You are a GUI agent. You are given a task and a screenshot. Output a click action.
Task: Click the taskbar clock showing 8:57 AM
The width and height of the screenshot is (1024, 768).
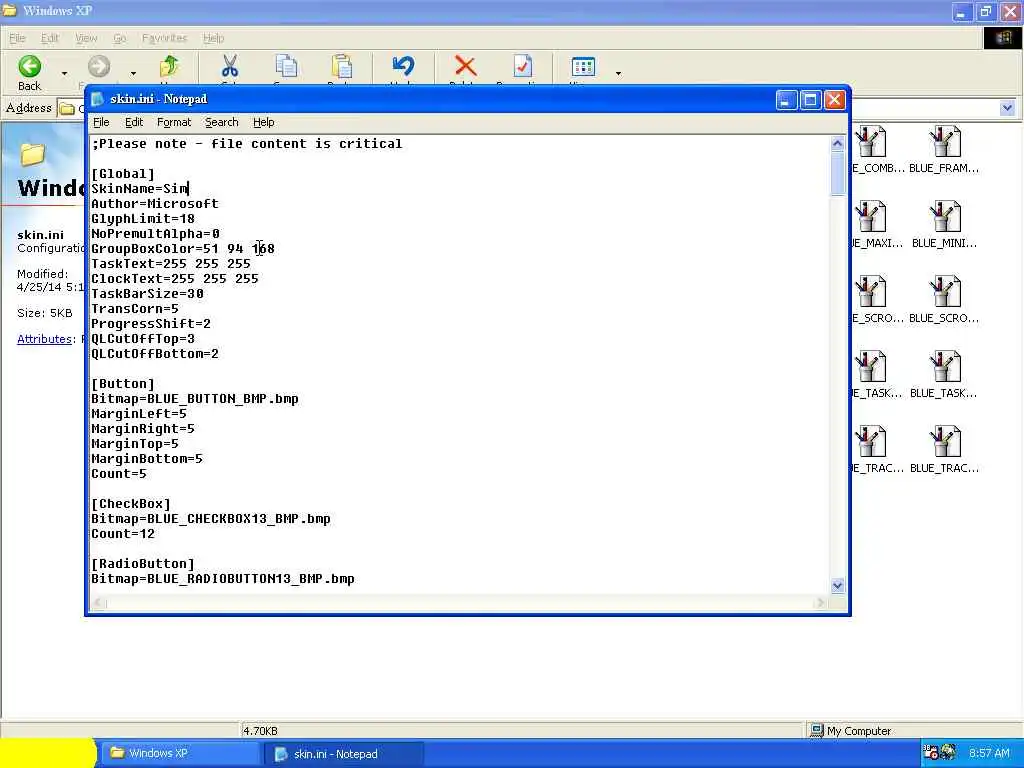(989, 753)
